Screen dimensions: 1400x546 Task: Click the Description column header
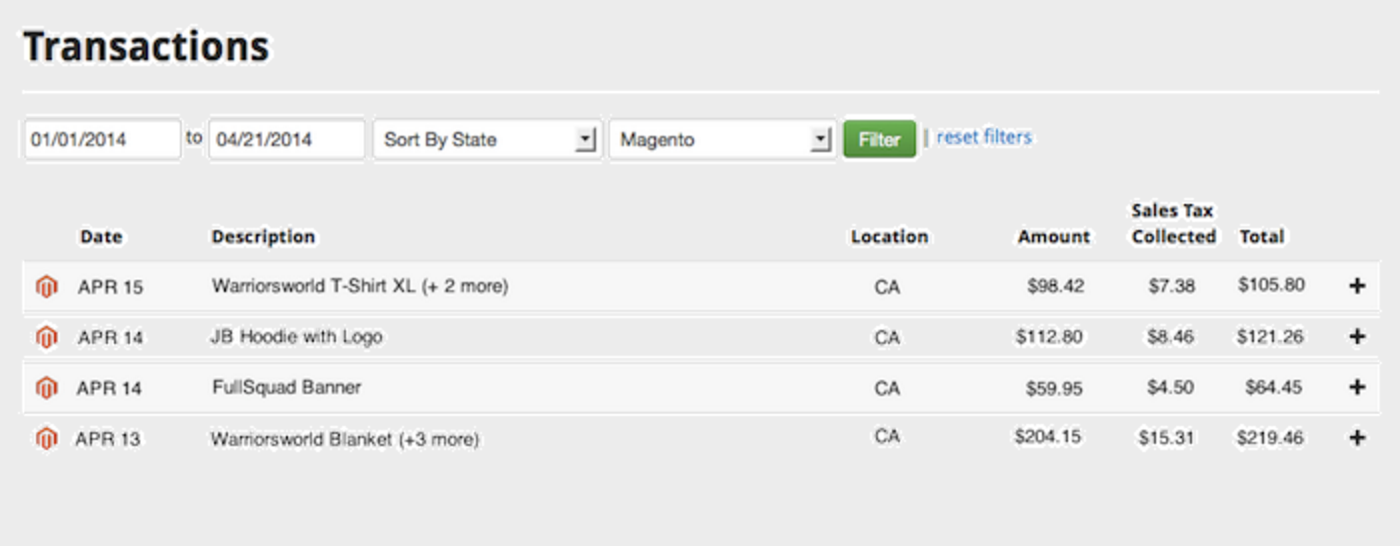pos(263,237)
